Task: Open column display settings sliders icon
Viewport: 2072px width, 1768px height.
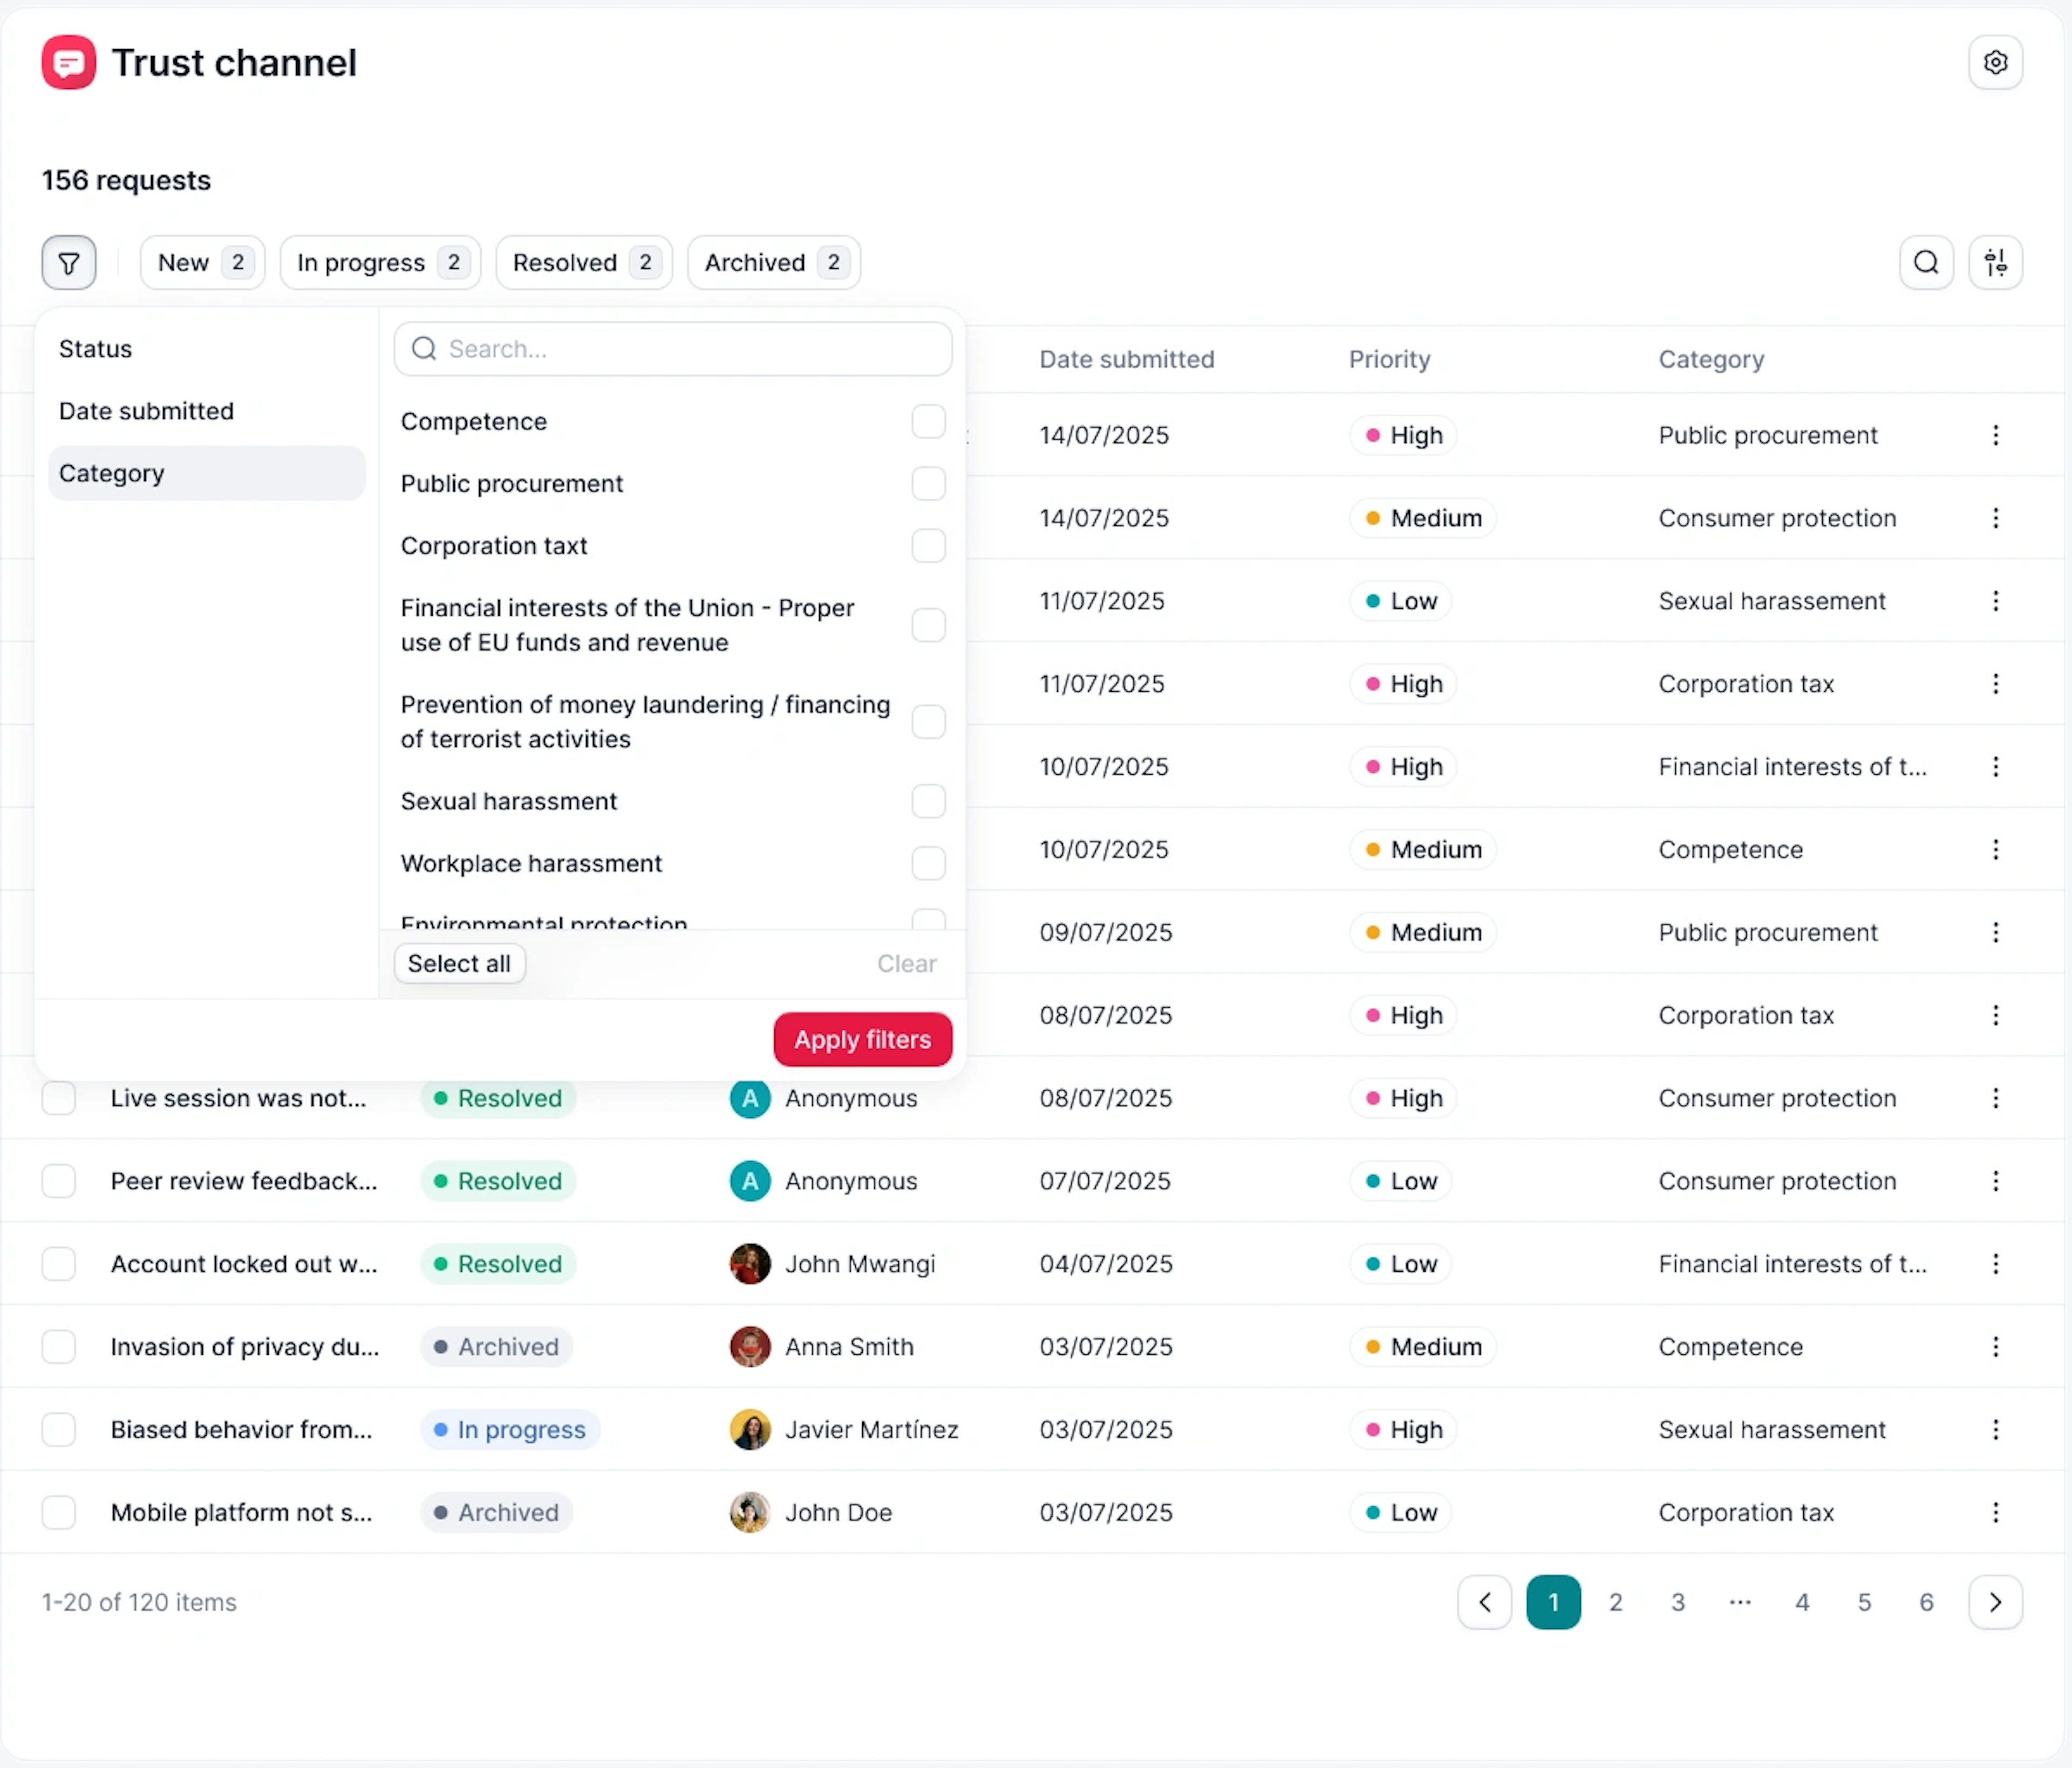Action: (1995, 263)
